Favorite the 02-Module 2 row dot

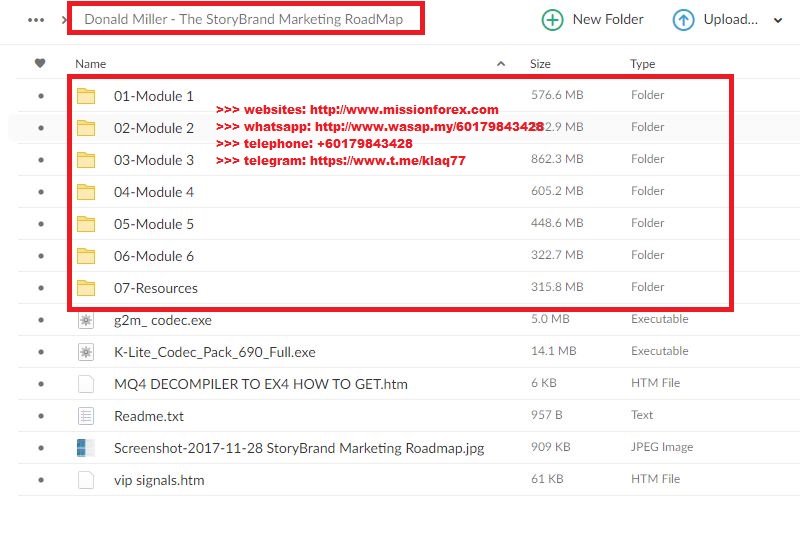(x=41, y=128)
